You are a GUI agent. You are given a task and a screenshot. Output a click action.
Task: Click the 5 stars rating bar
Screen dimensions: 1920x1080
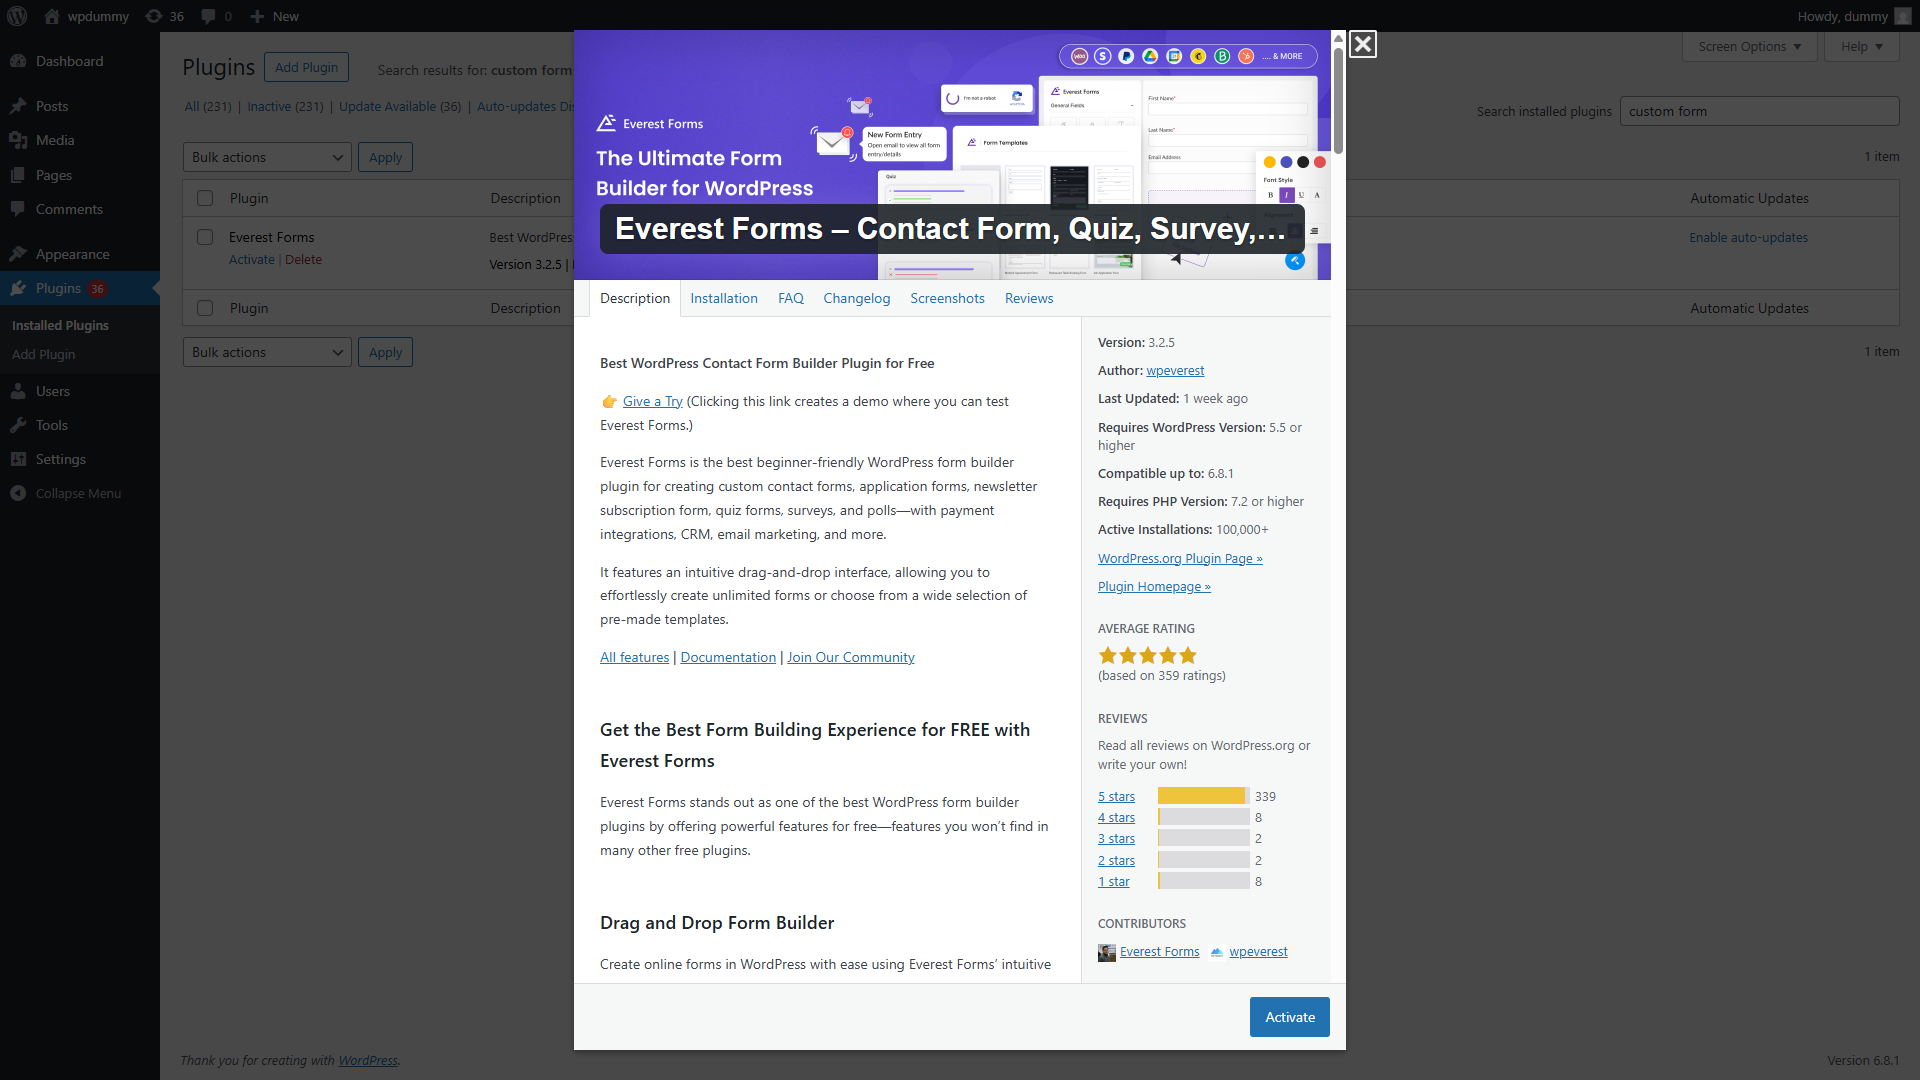click(x=1204, y=796)
